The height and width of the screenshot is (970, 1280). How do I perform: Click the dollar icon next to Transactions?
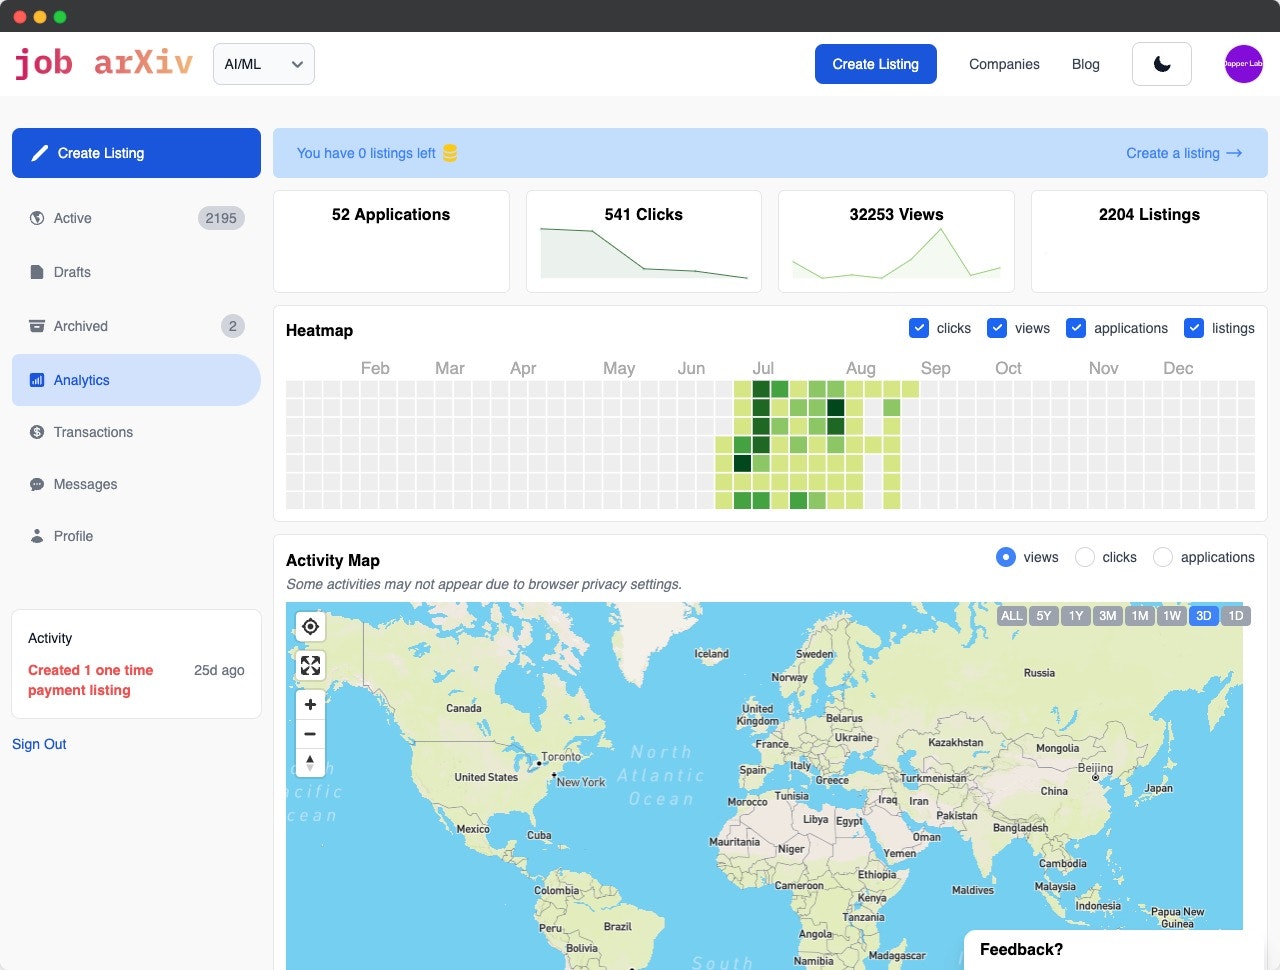click(x=37, y=432)
